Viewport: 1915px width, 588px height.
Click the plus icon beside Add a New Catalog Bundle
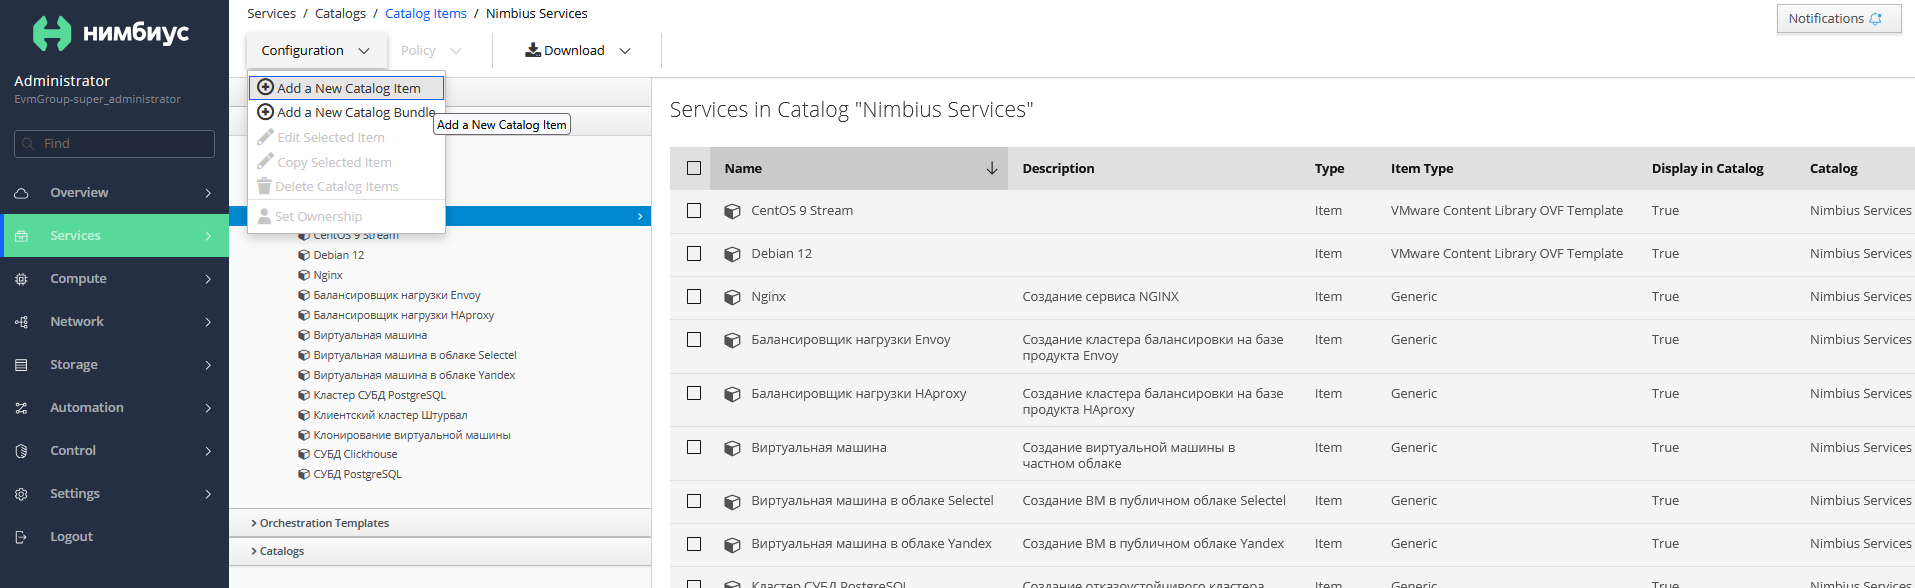[x=266, y=112]
